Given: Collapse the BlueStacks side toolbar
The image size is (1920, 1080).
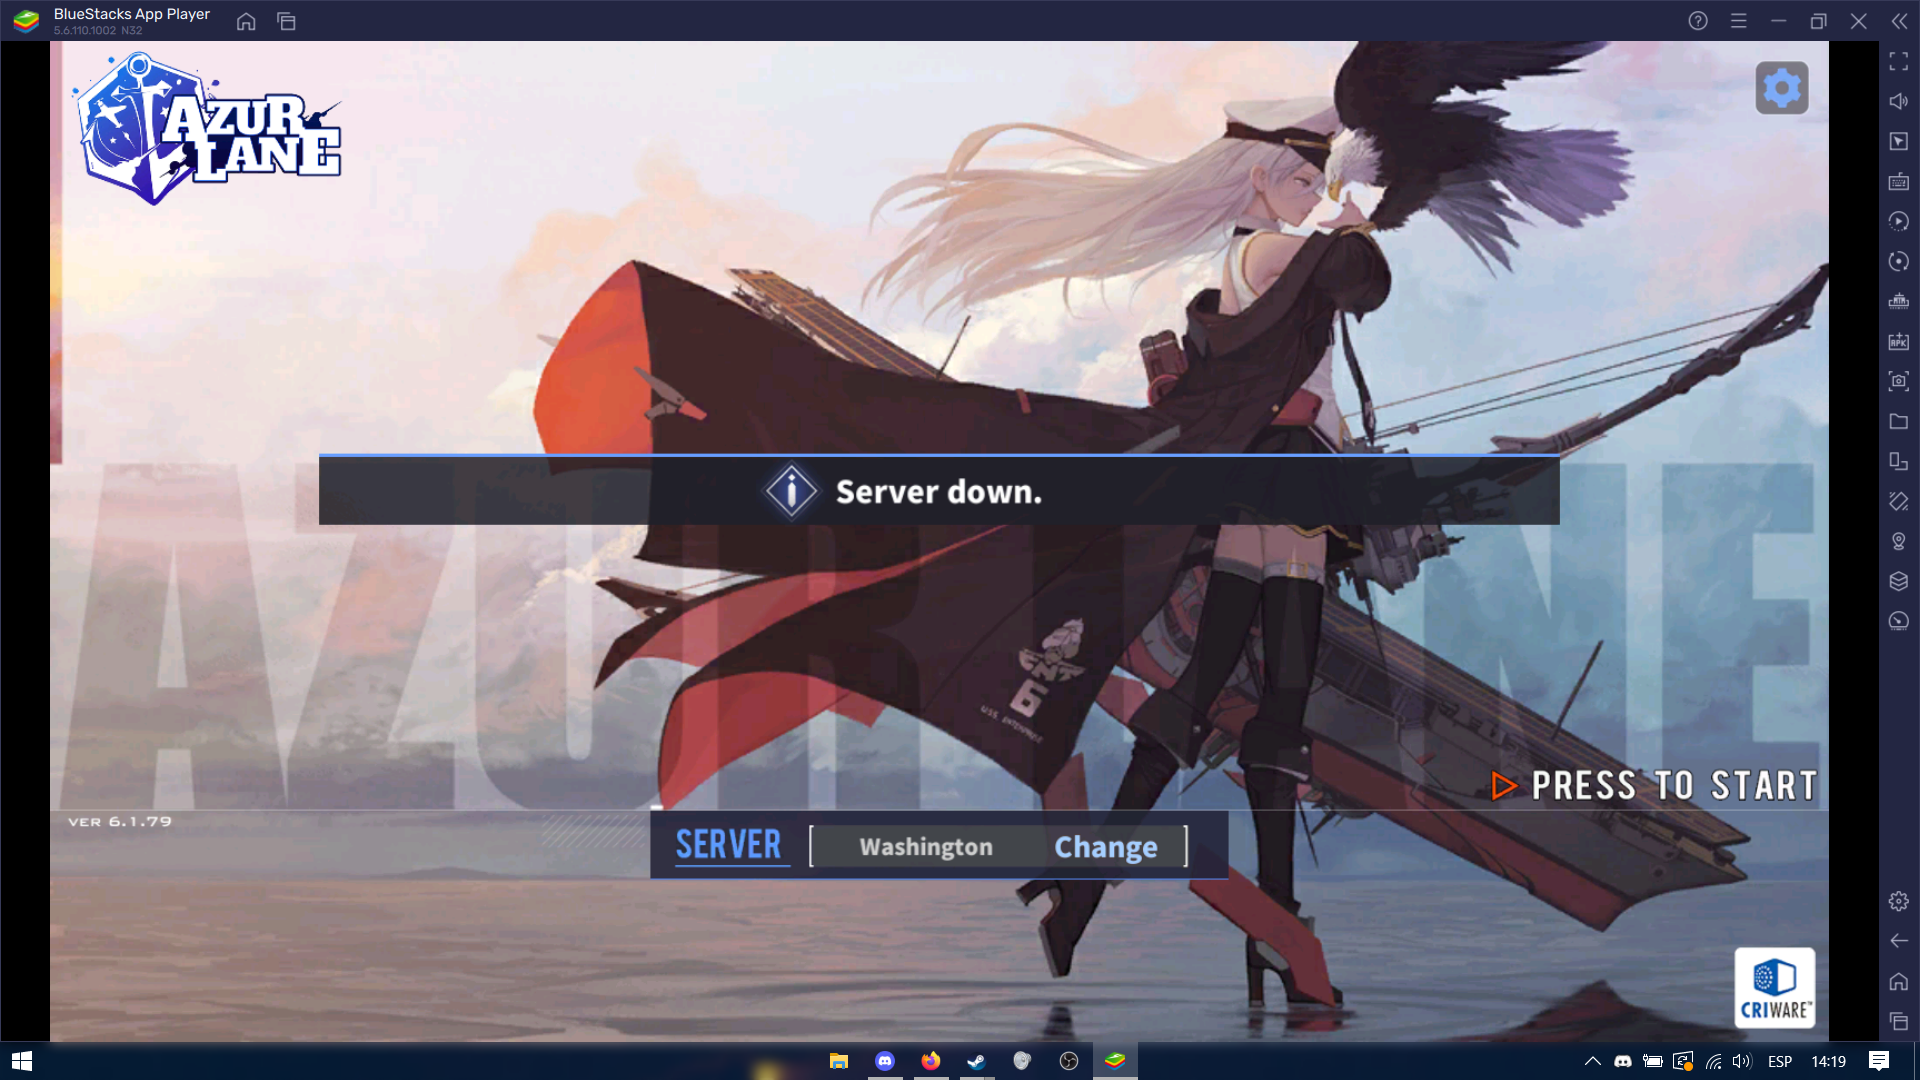Looking at the screenshot, I should [1899, 21].
